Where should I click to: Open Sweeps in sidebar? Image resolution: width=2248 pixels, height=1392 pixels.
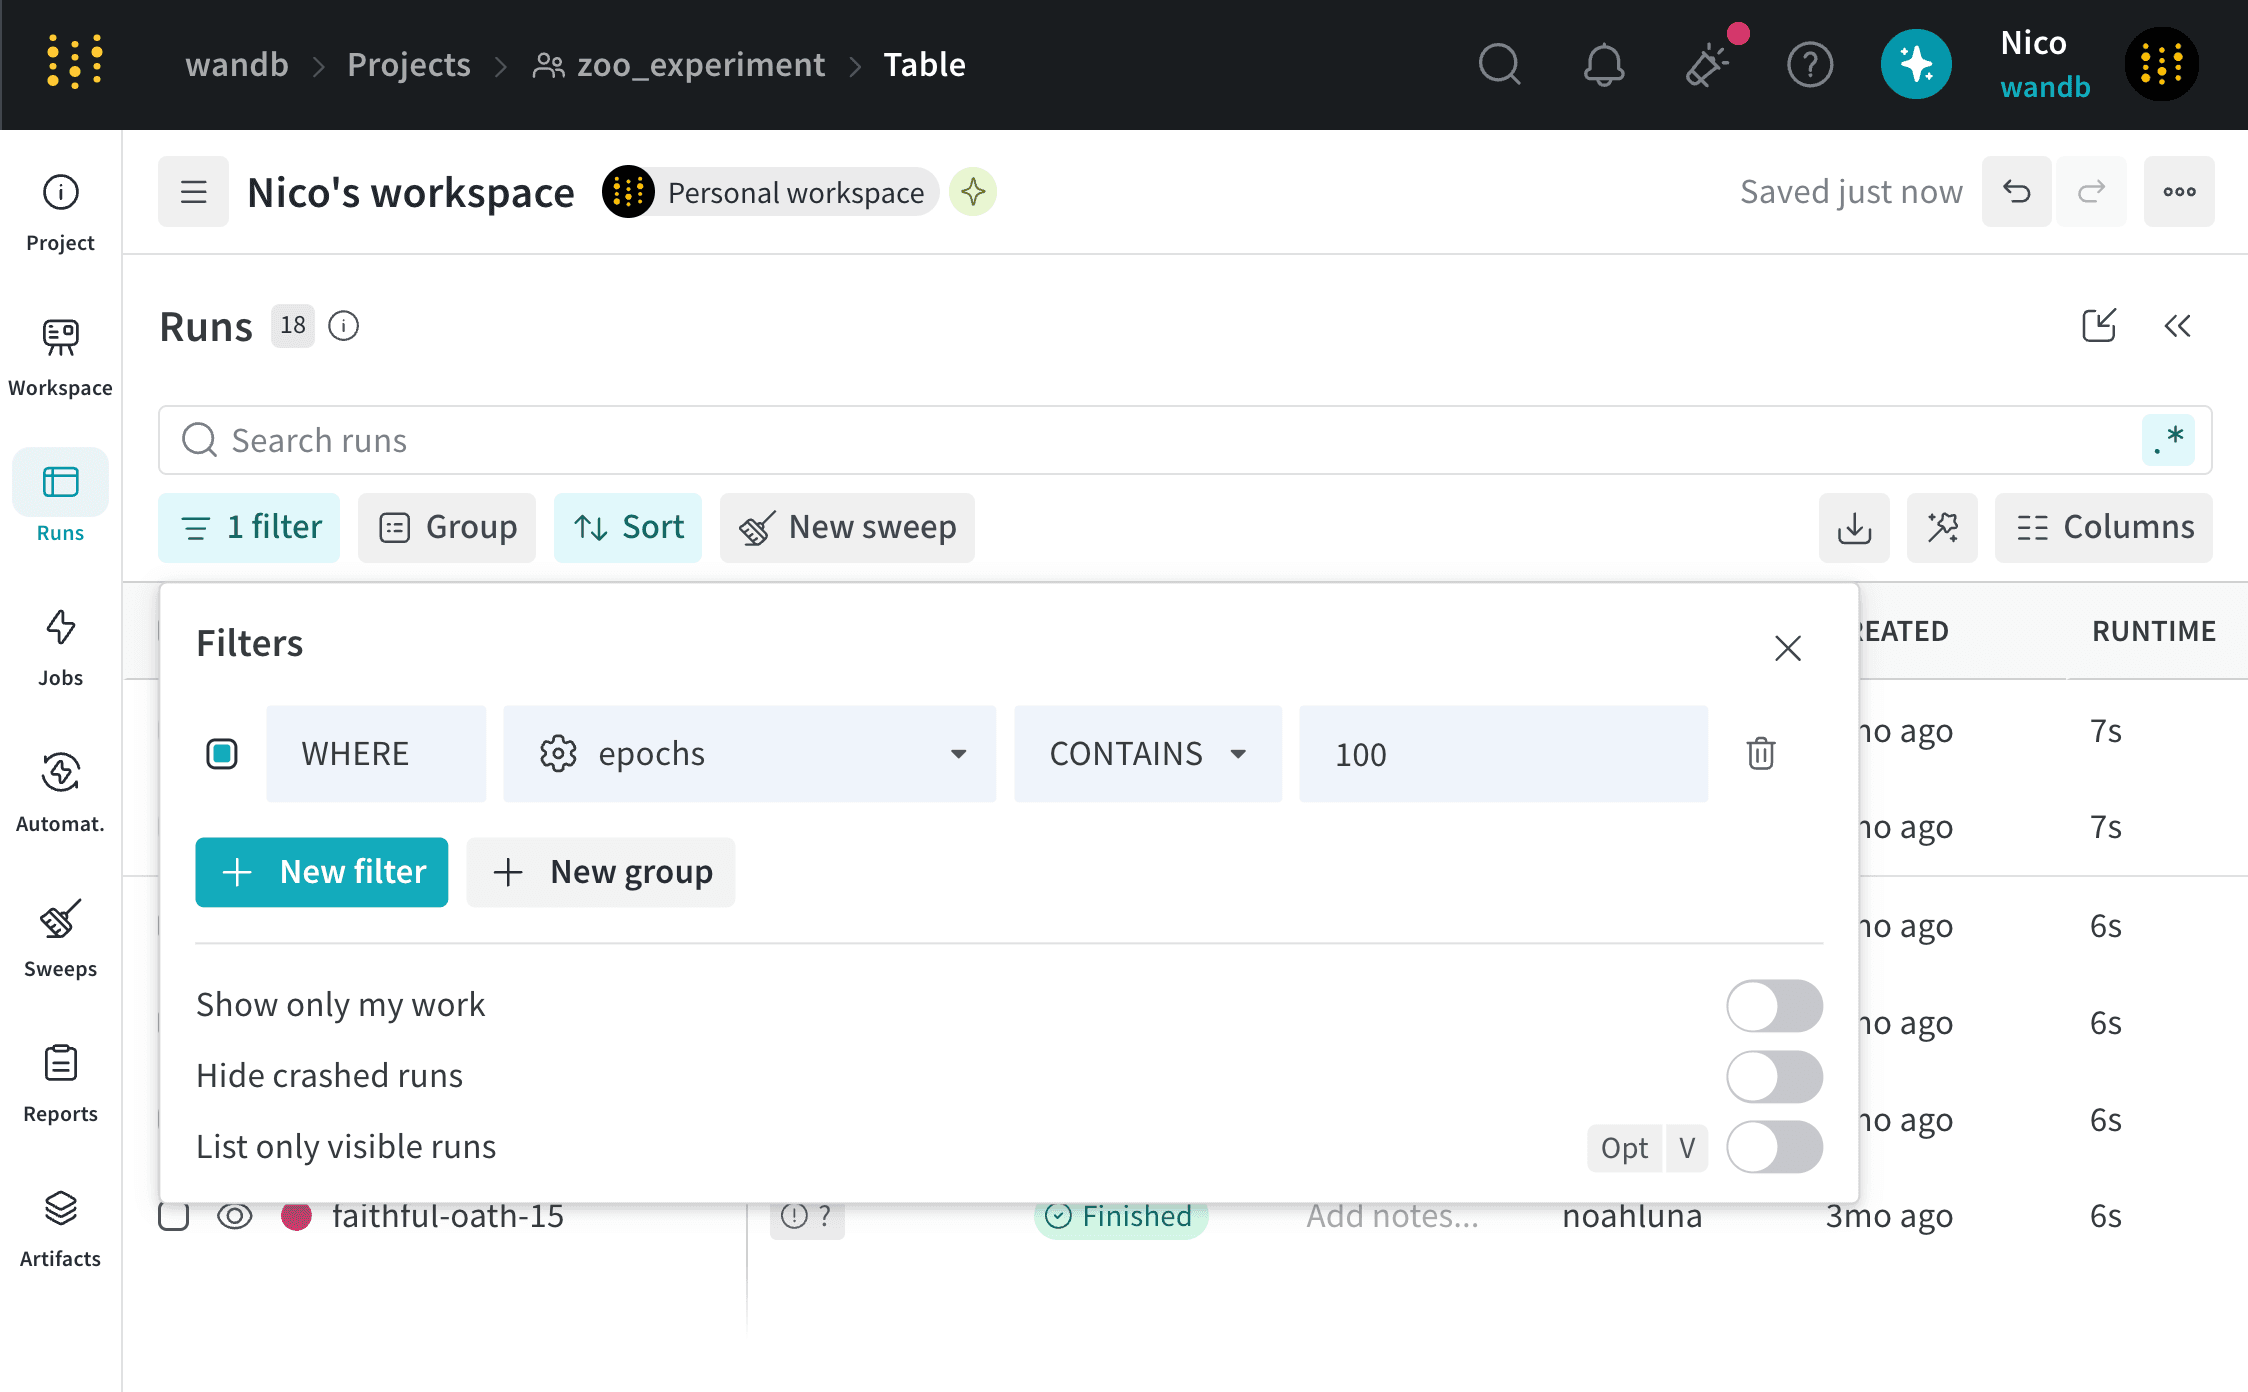(61, 938)
